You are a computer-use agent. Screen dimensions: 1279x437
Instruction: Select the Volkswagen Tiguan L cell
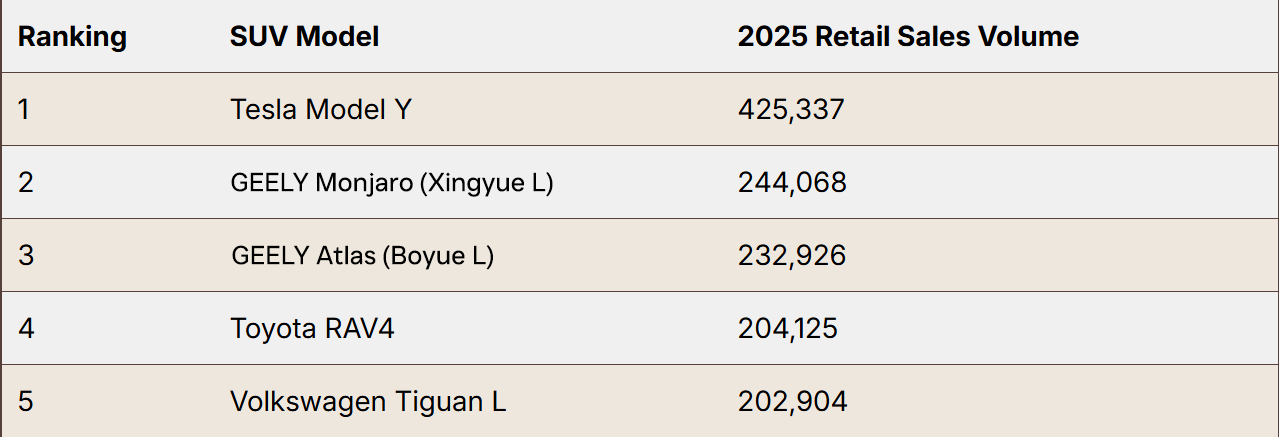point(368,401)
